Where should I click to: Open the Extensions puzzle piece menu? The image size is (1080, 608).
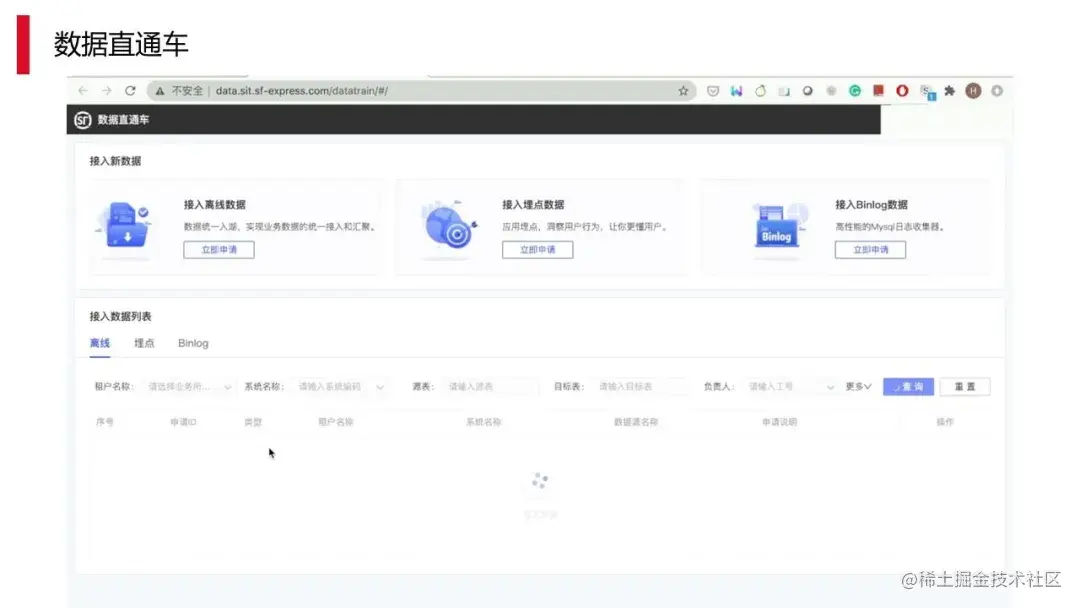[950, 91]
